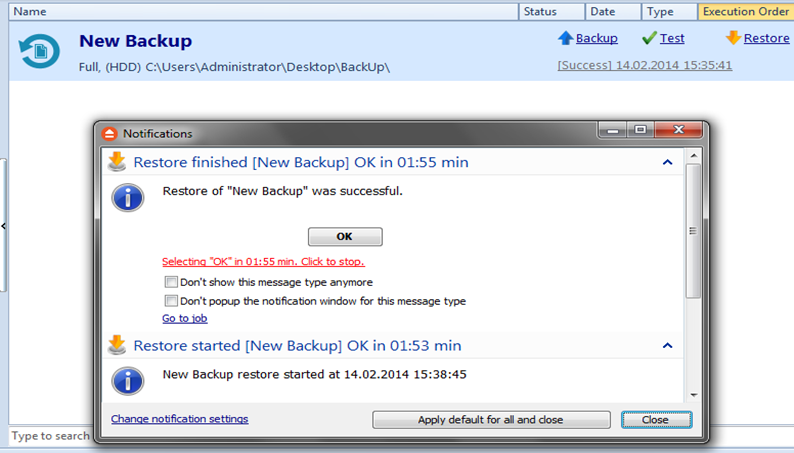Collapse the Restore finished notification chevron
The width and height of the screenshot is (794, 453).
pos(667,162)
